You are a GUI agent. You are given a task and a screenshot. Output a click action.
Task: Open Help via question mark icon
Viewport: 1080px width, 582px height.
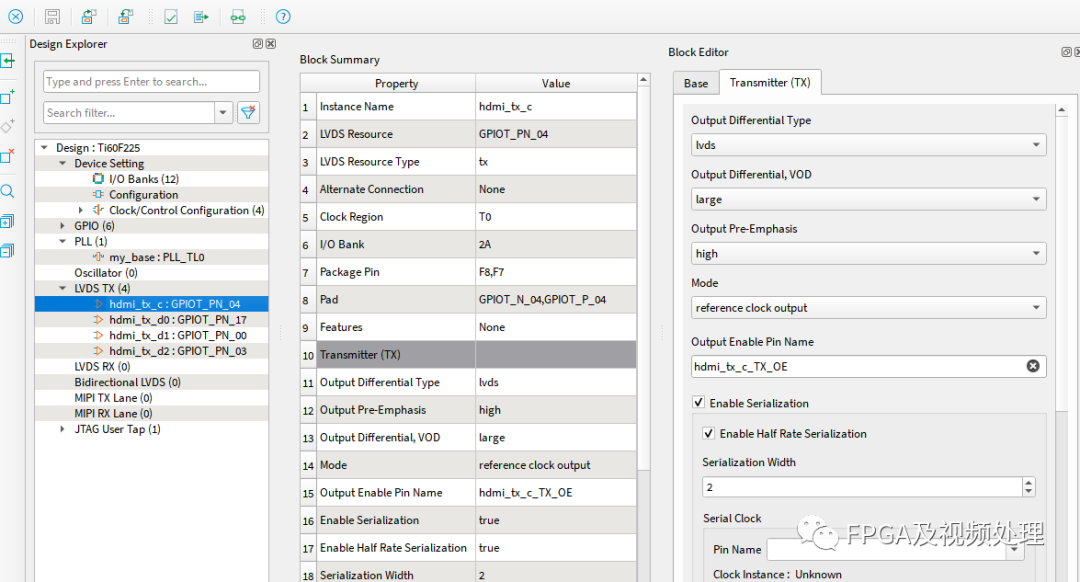pyautogui.click(x=283, y=17)
